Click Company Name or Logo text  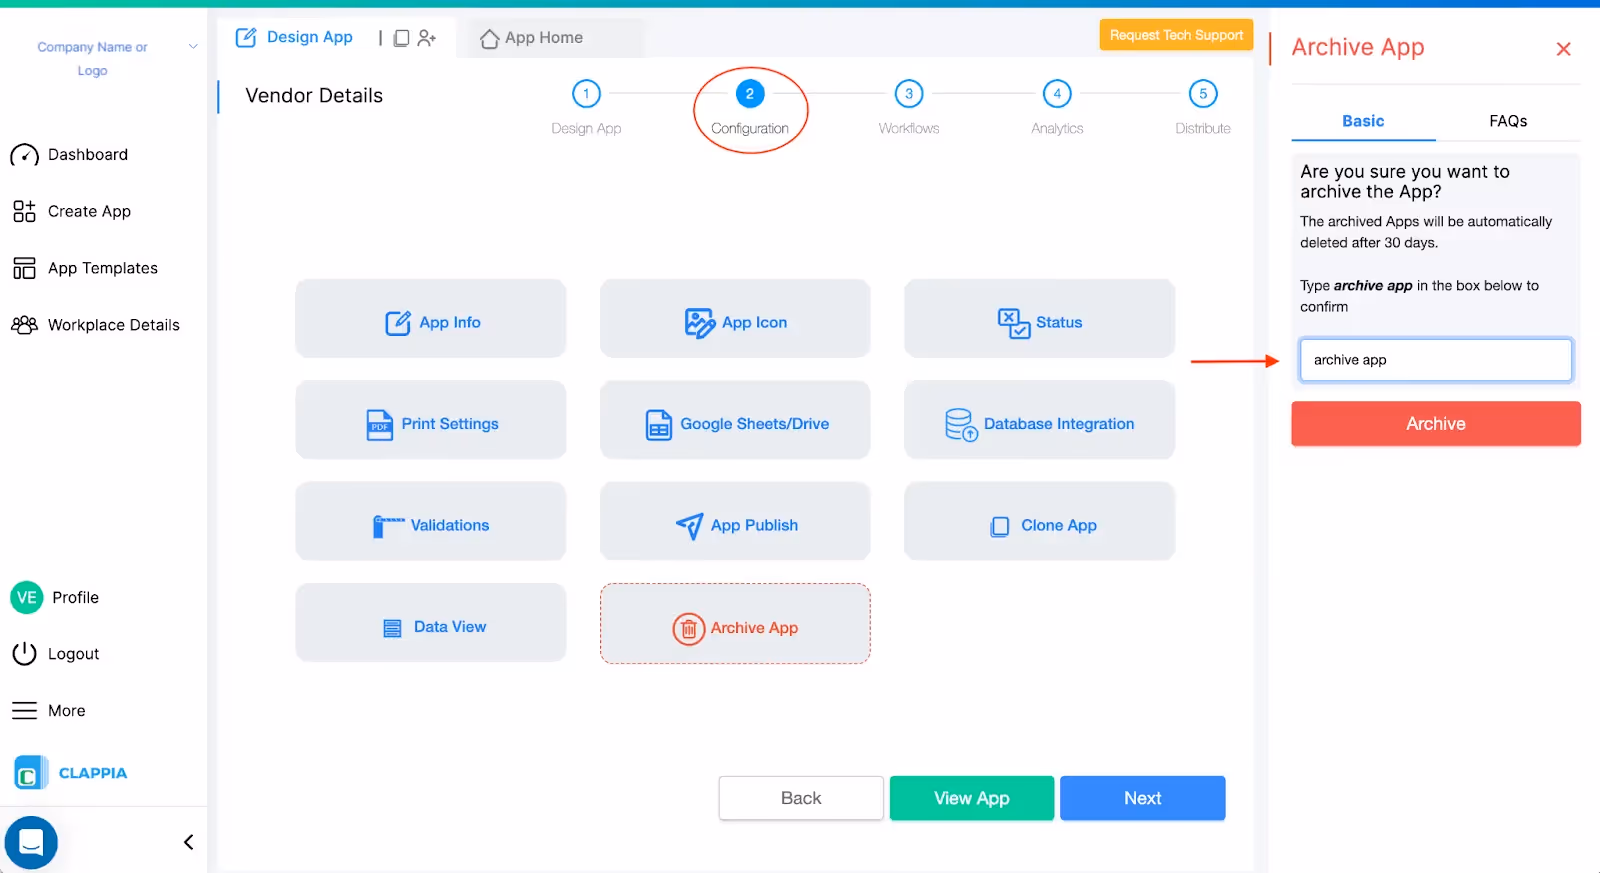coord(92,59)
